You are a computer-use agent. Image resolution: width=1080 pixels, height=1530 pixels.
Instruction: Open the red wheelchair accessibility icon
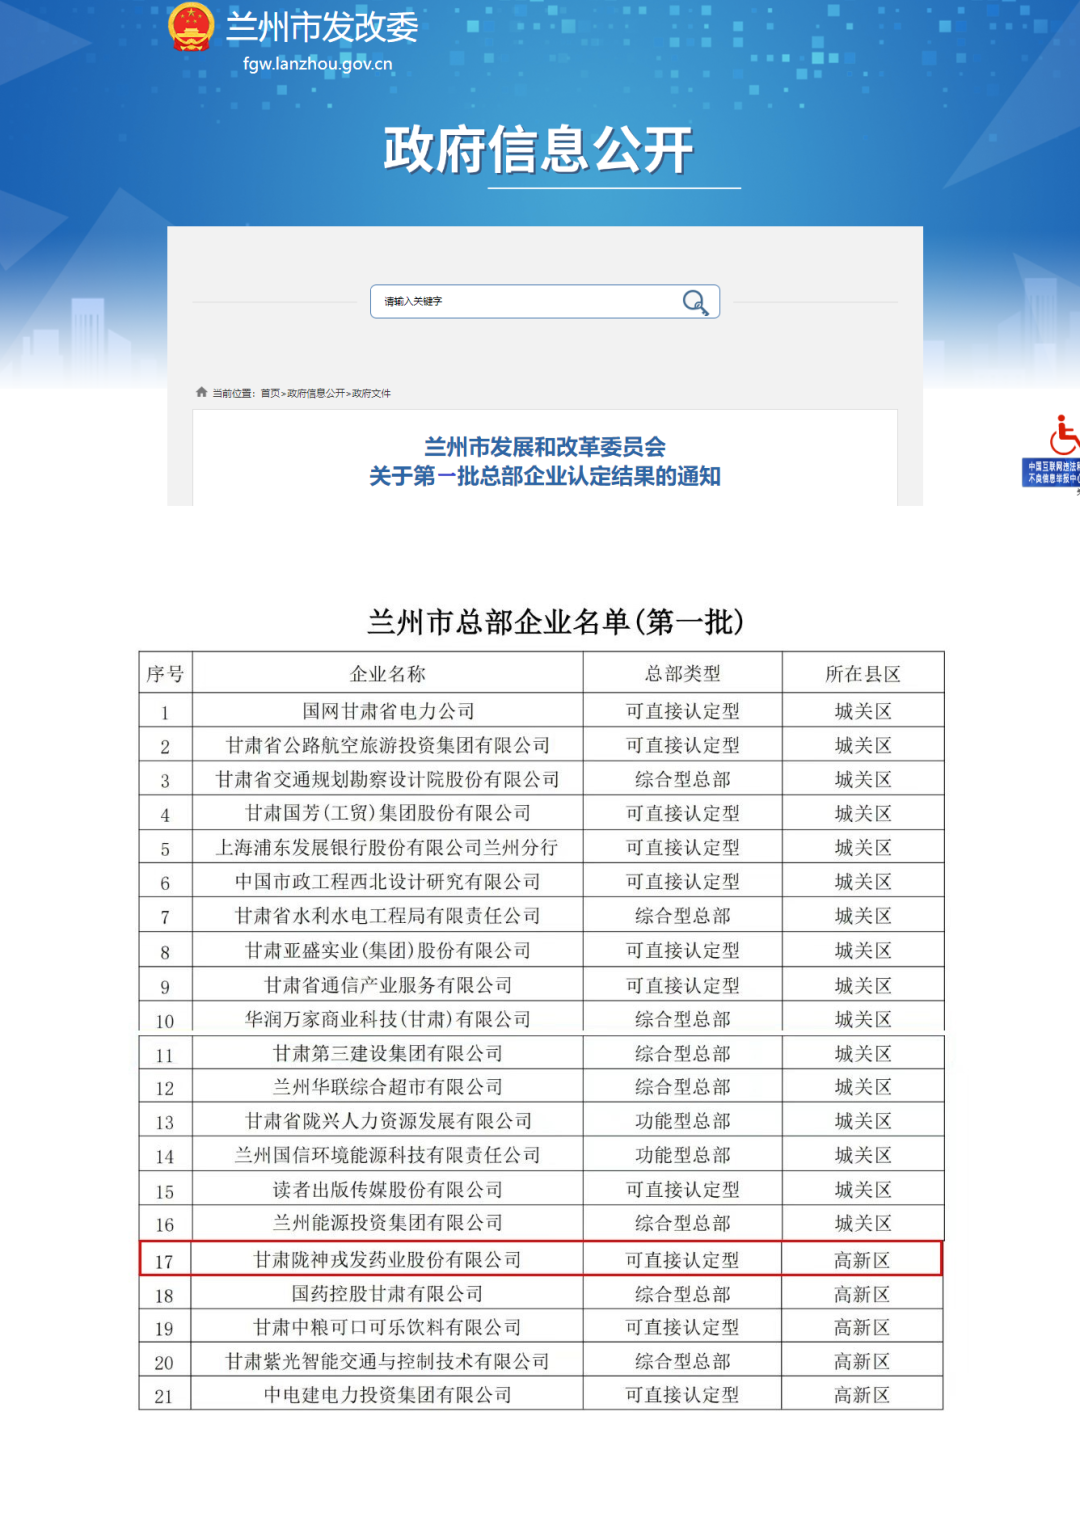point(1062,437)
